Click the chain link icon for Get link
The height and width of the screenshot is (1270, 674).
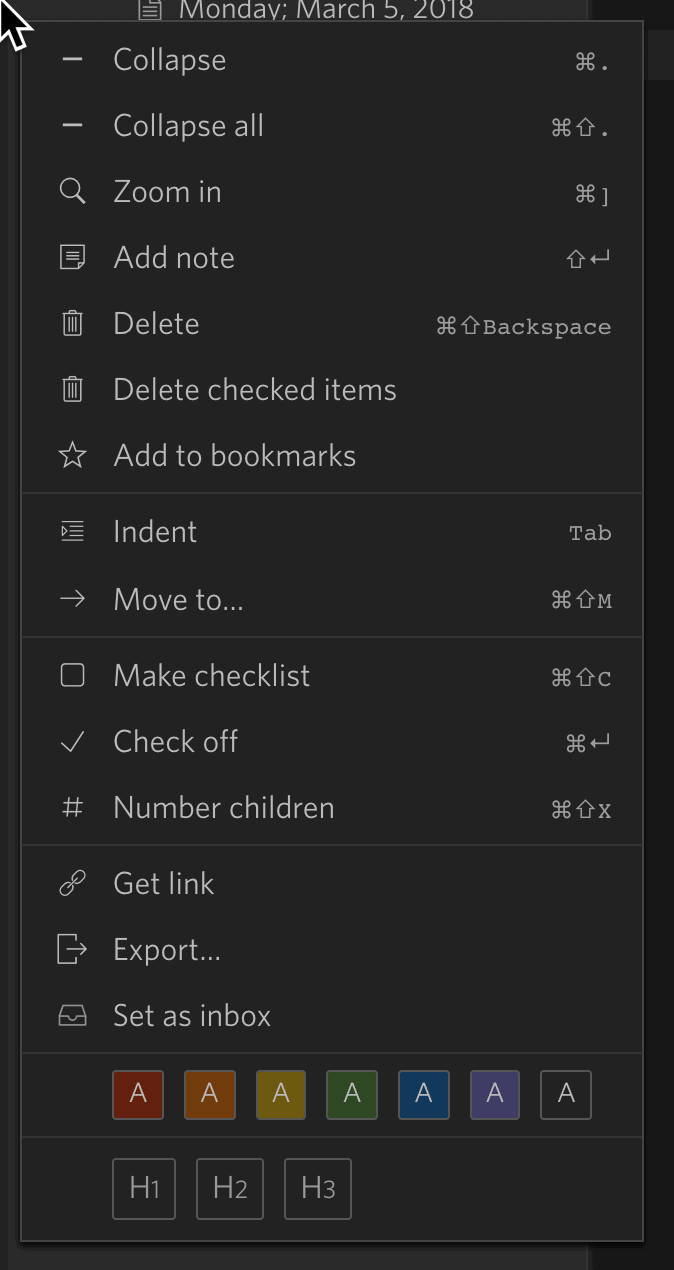click(72, 883)
